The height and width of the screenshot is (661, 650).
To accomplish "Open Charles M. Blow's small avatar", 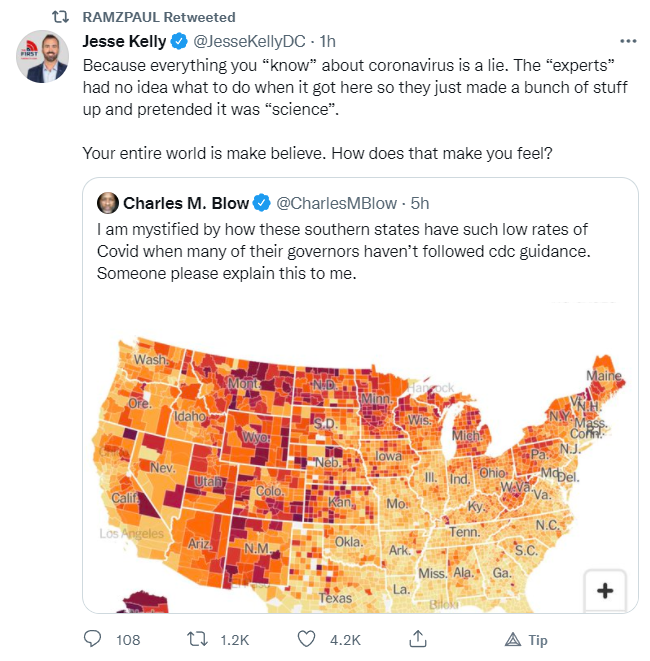I will 108,203.
